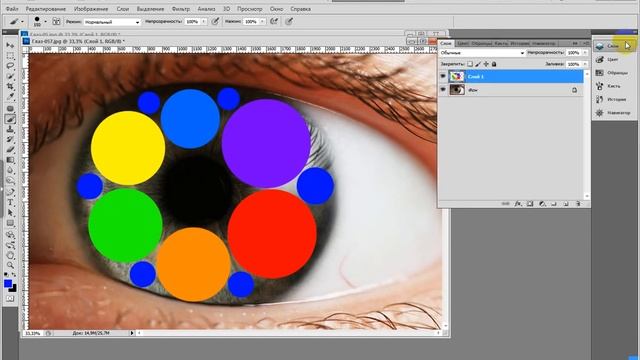Select the Magic Wand tool
640x360 pixels.
[10, 76]
